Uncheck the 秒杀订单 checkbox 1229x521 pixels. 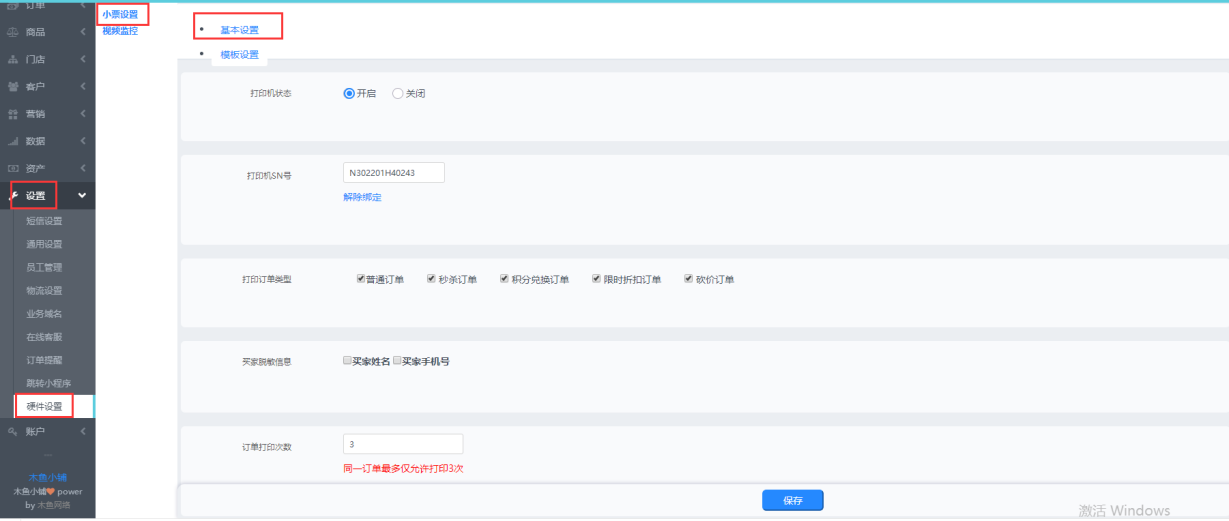[431, 279]
